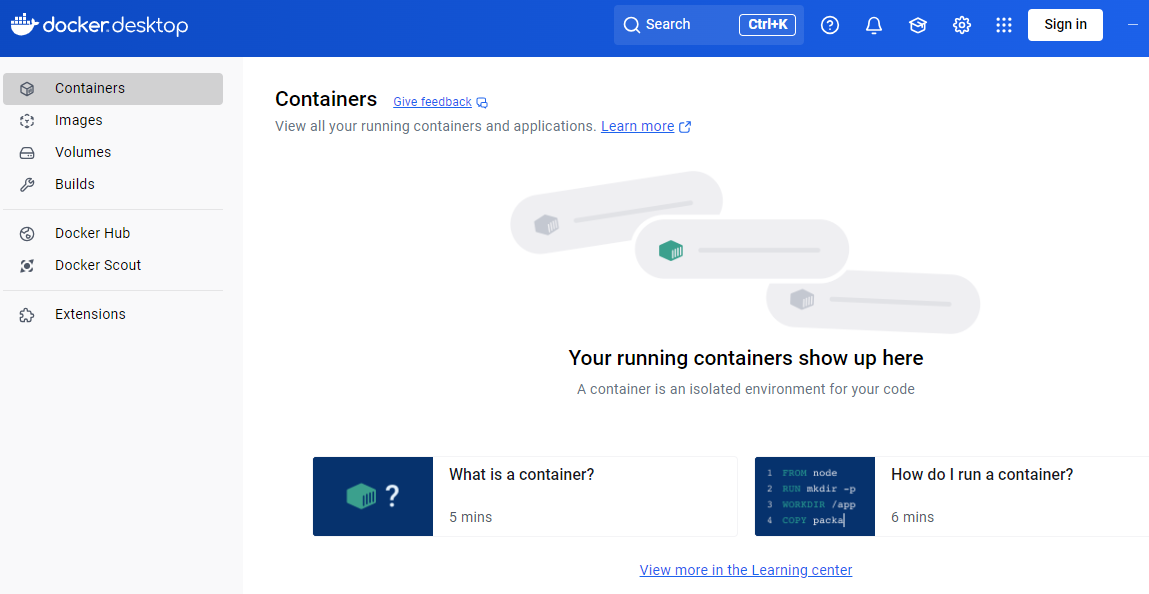Click 'What is a container?' card title

(x=522, y=475)
